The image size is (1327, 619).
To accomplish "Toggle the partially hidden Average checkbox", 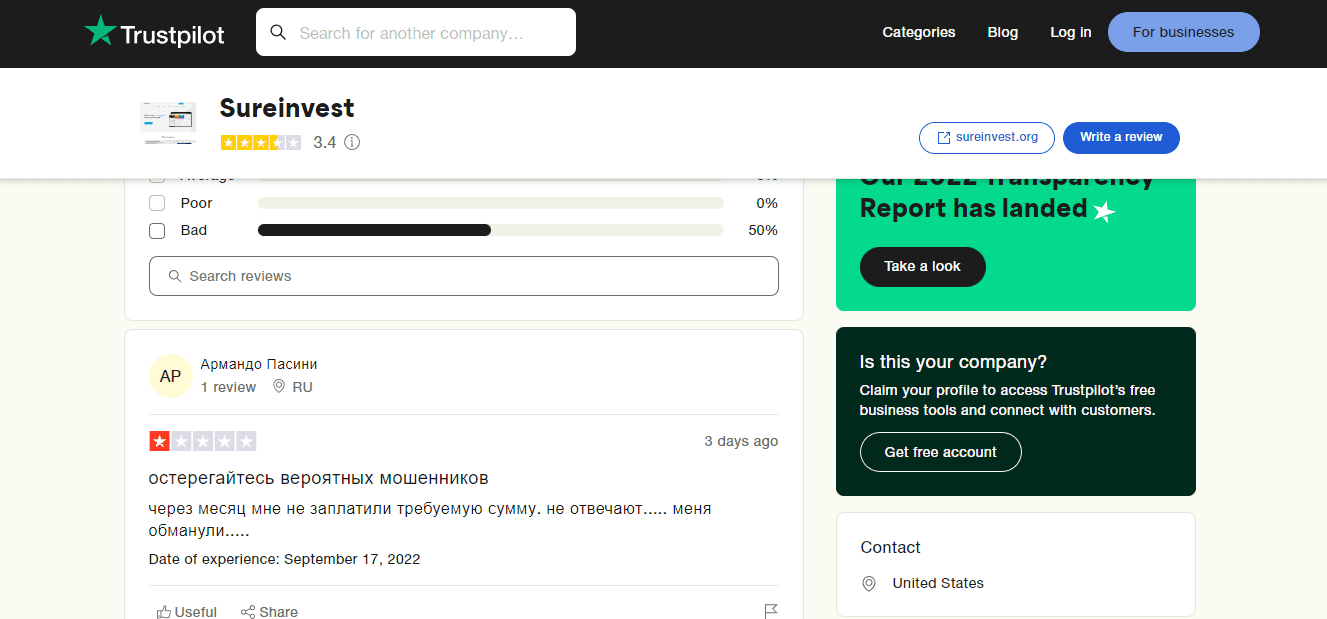I will (x=157, y=179).
